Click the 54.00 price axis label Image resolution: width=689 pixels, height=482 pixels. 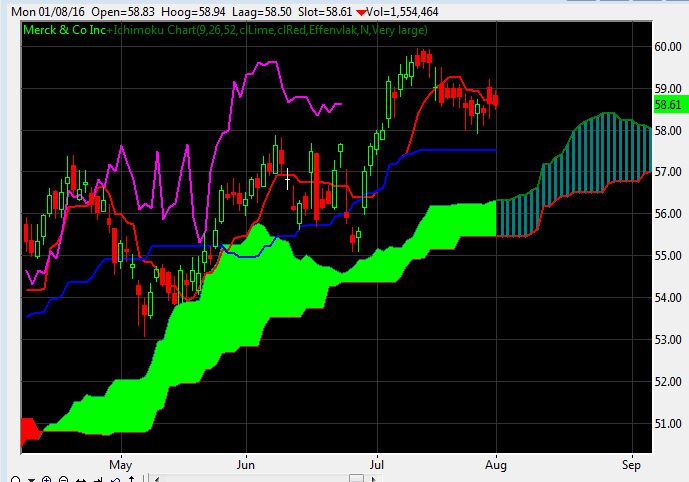click(x=668, y=298)
